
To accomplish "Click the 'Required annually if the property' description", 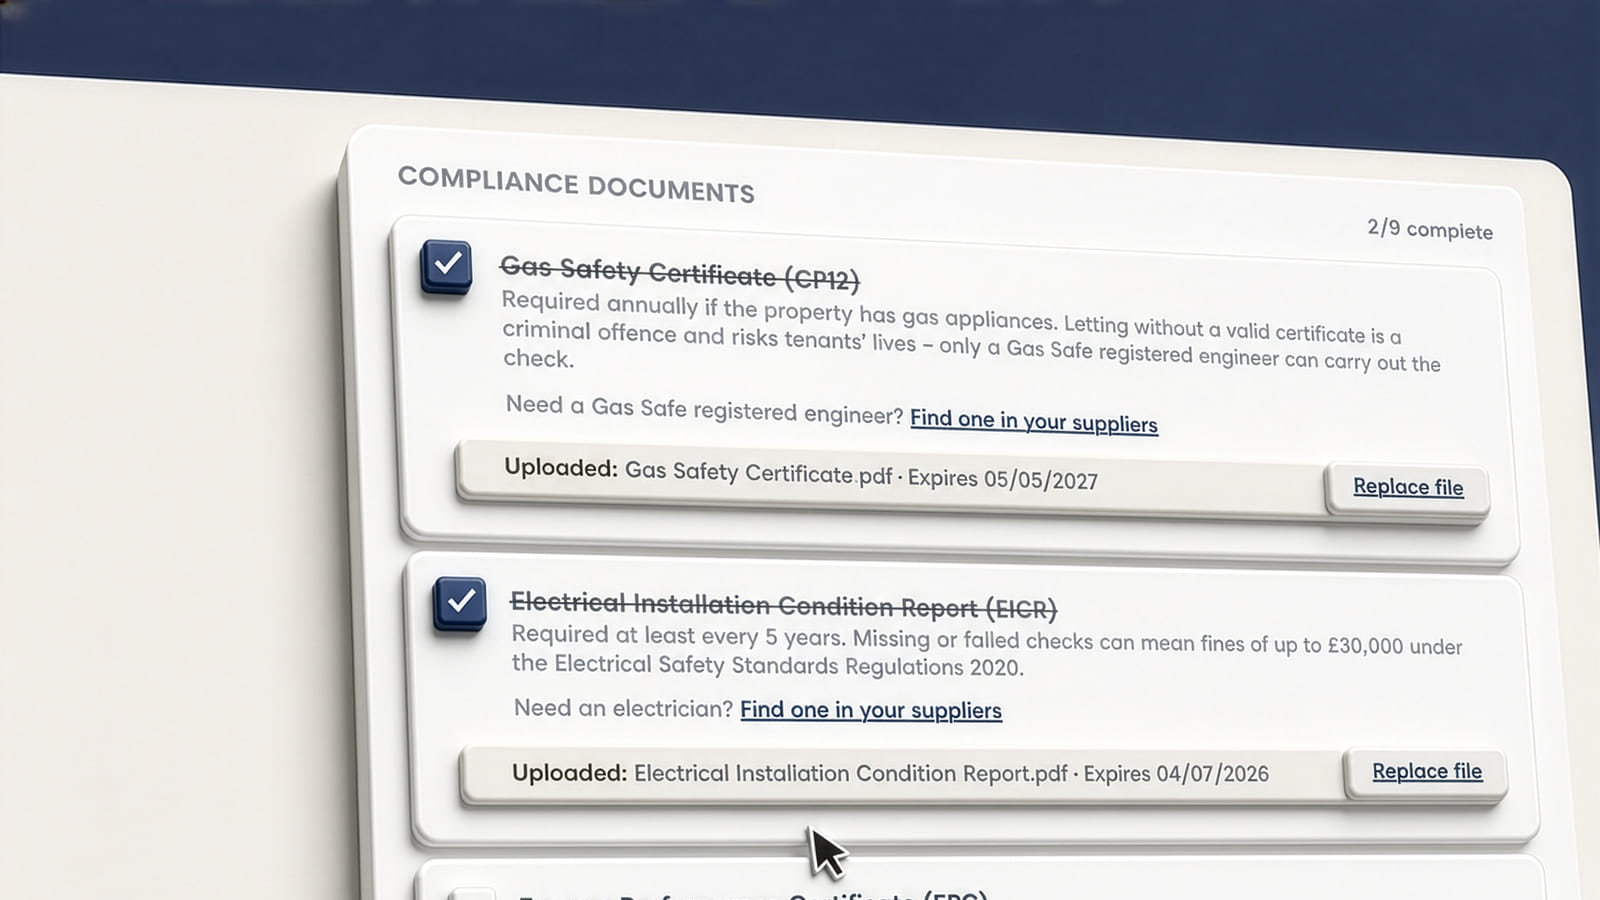I will (971, 334).
